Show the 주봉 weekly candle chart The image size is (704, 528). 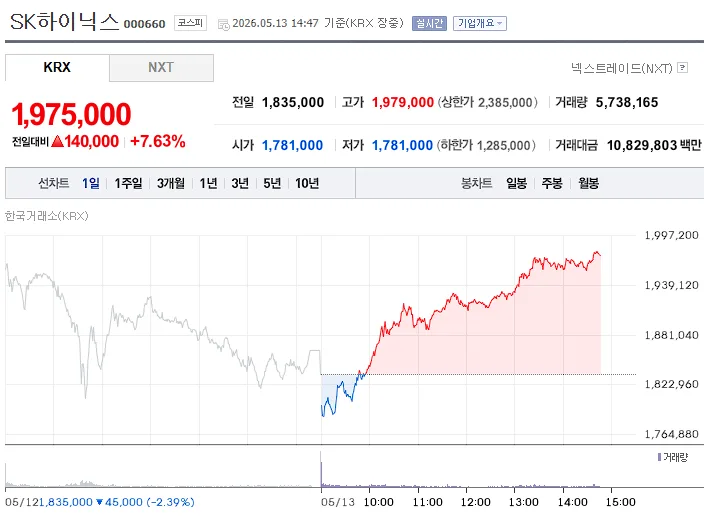click(x=552, y=183)
